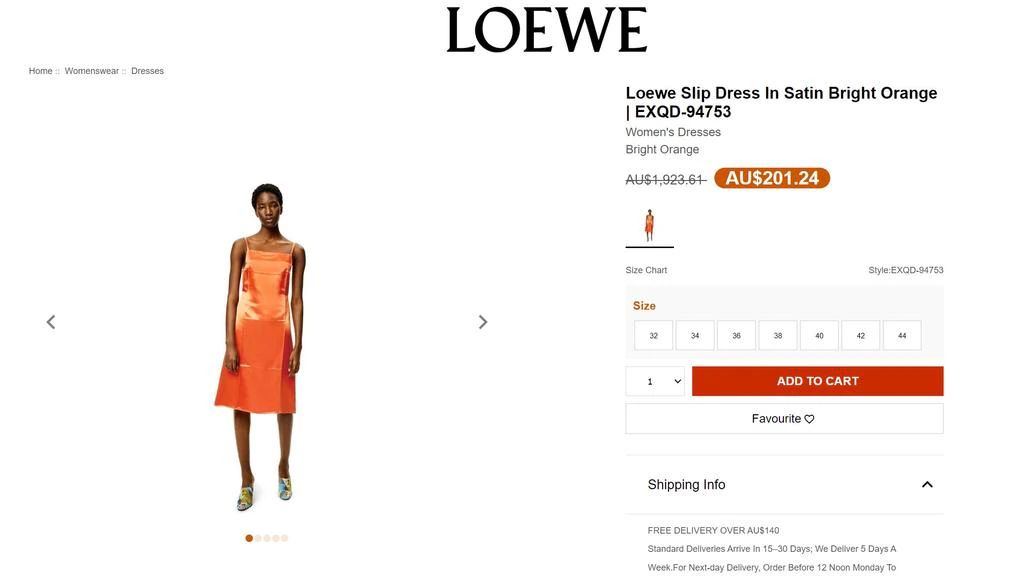
Task: Choose size 44
Action: (902, 336)
